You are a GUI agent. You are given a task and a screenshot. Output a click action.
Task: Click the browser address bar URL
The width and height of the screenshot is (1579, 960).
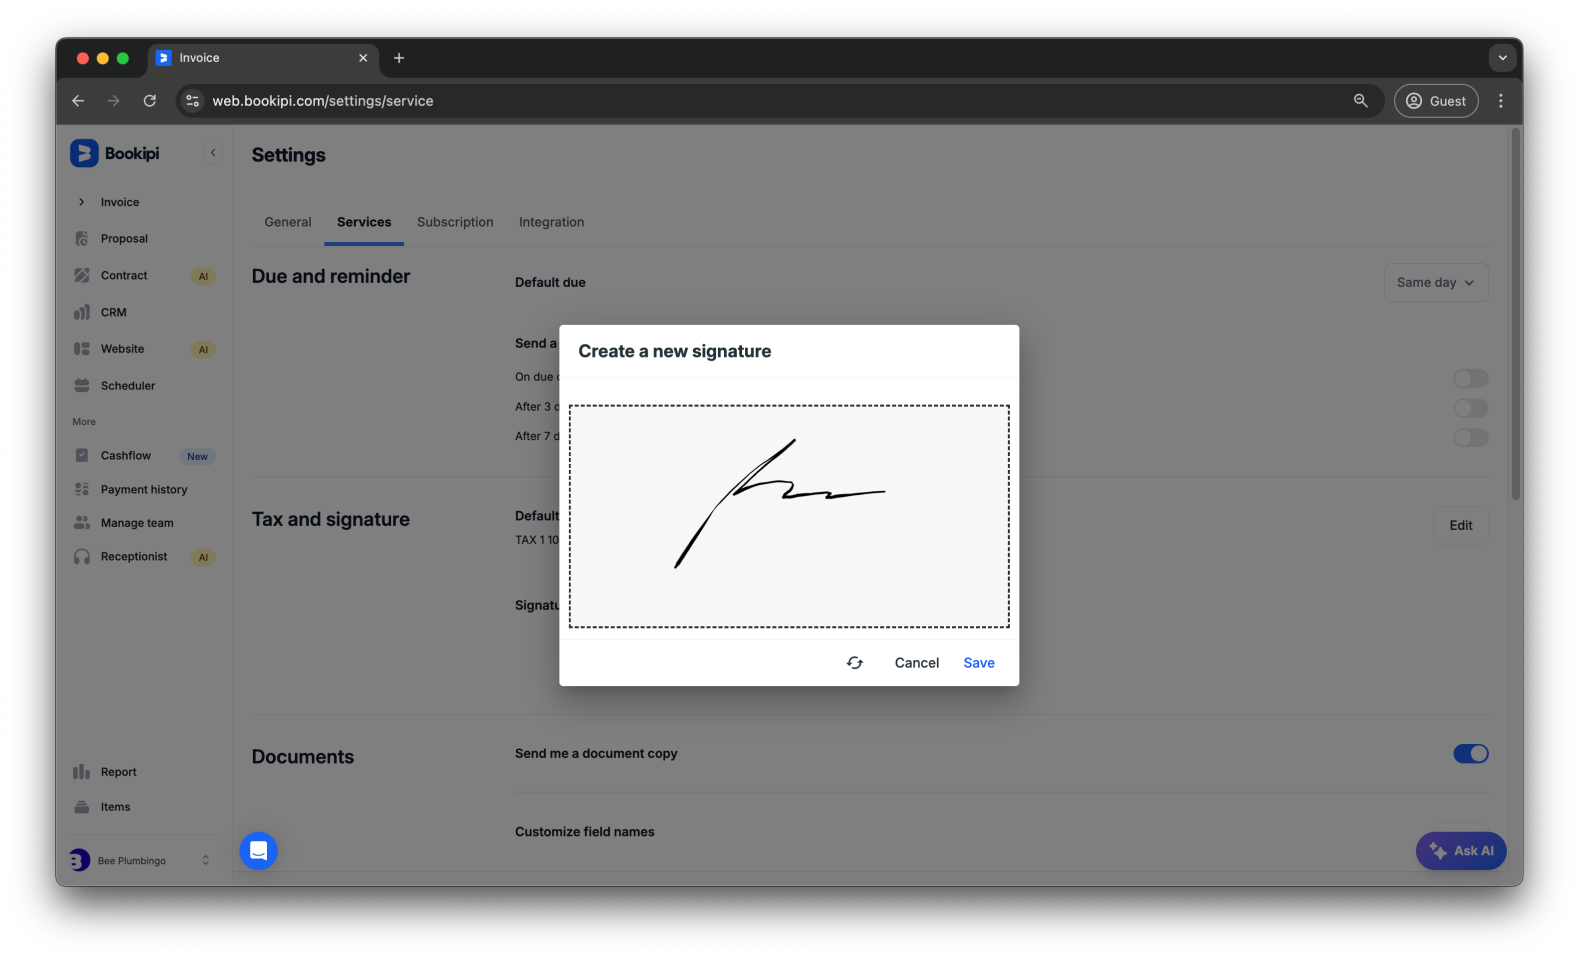coord(323,101)
